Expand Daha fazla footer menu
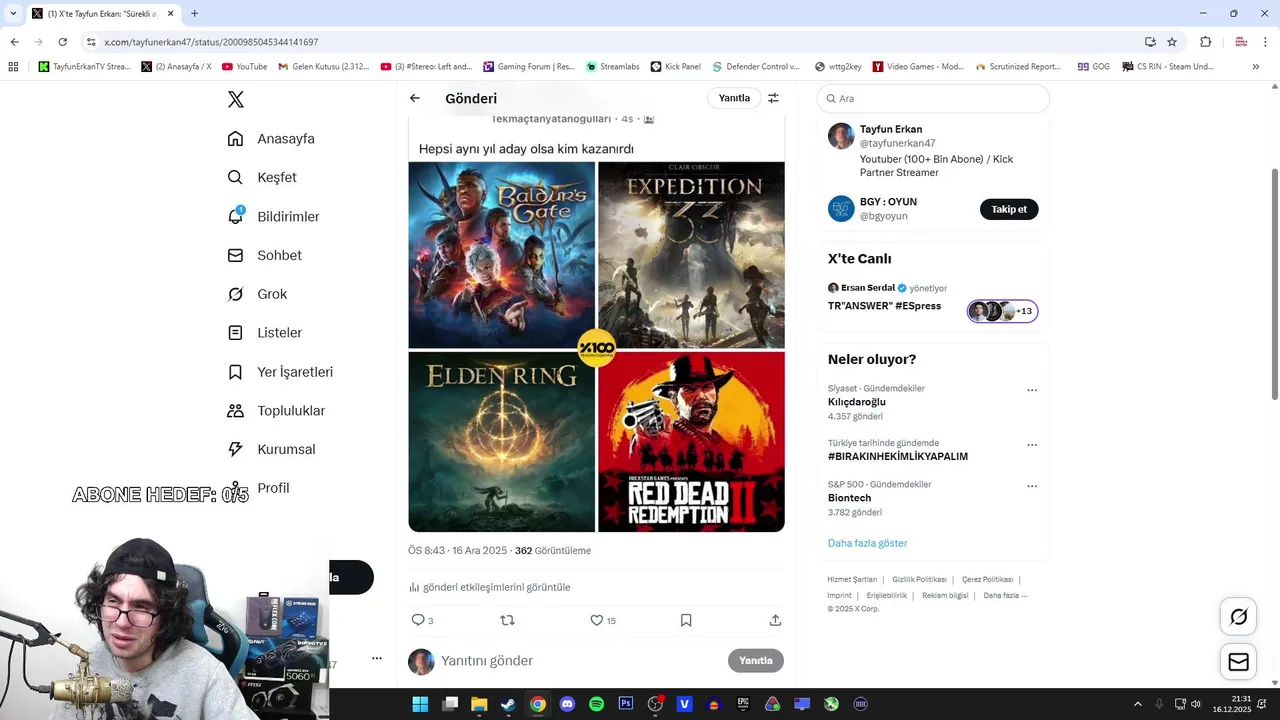The width and height of the screenshot is (1280, 720). tap(1005, 595)
